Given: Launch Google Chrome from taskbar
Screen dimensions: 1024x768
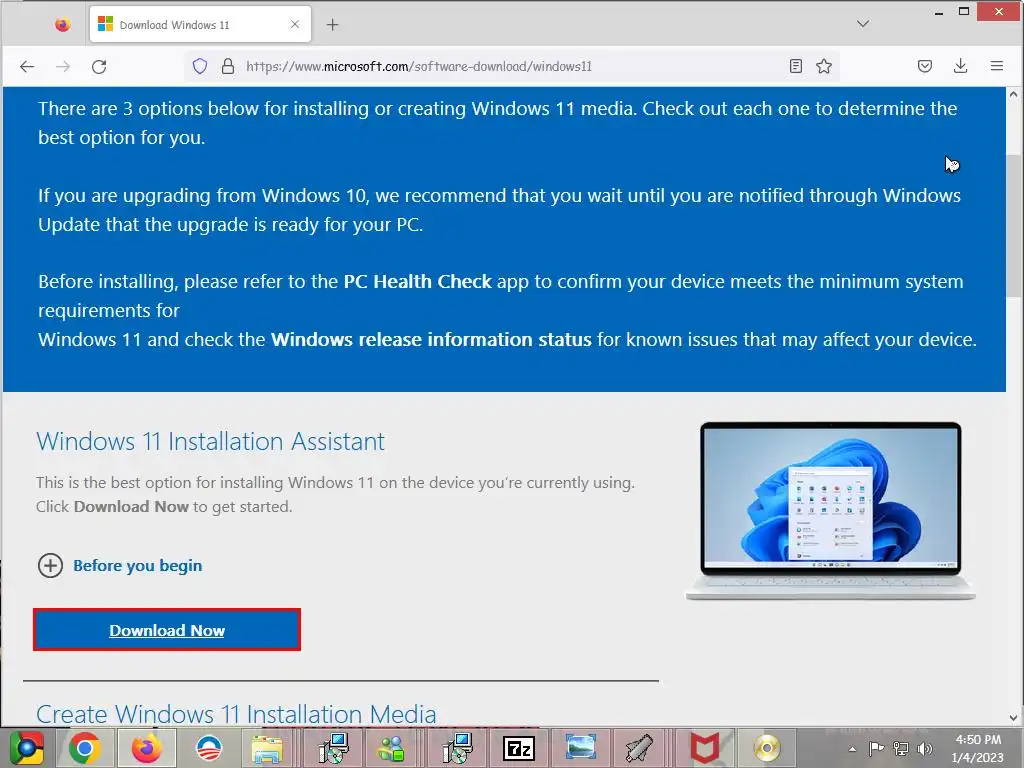Looking at the screenshot, I should [85, 748].
